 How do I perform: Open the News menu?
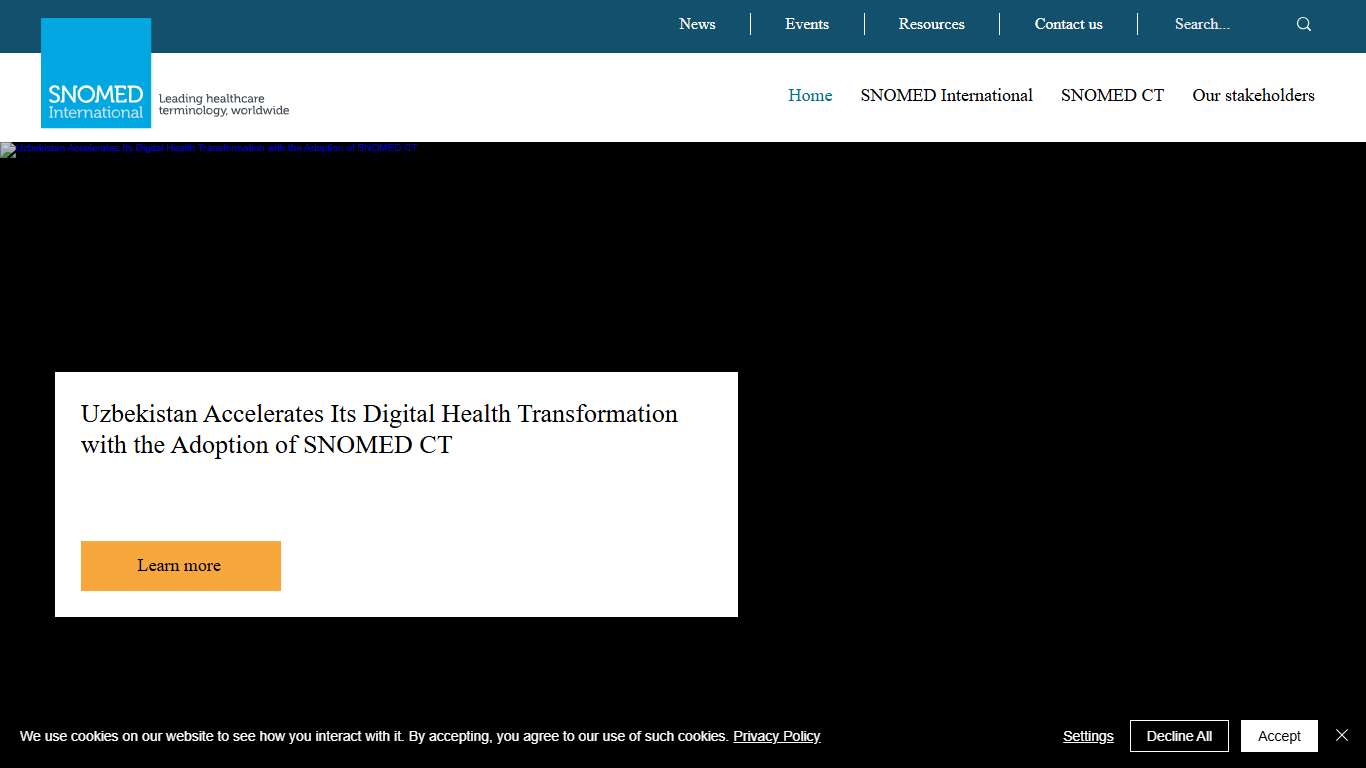[x=697, y=24]
